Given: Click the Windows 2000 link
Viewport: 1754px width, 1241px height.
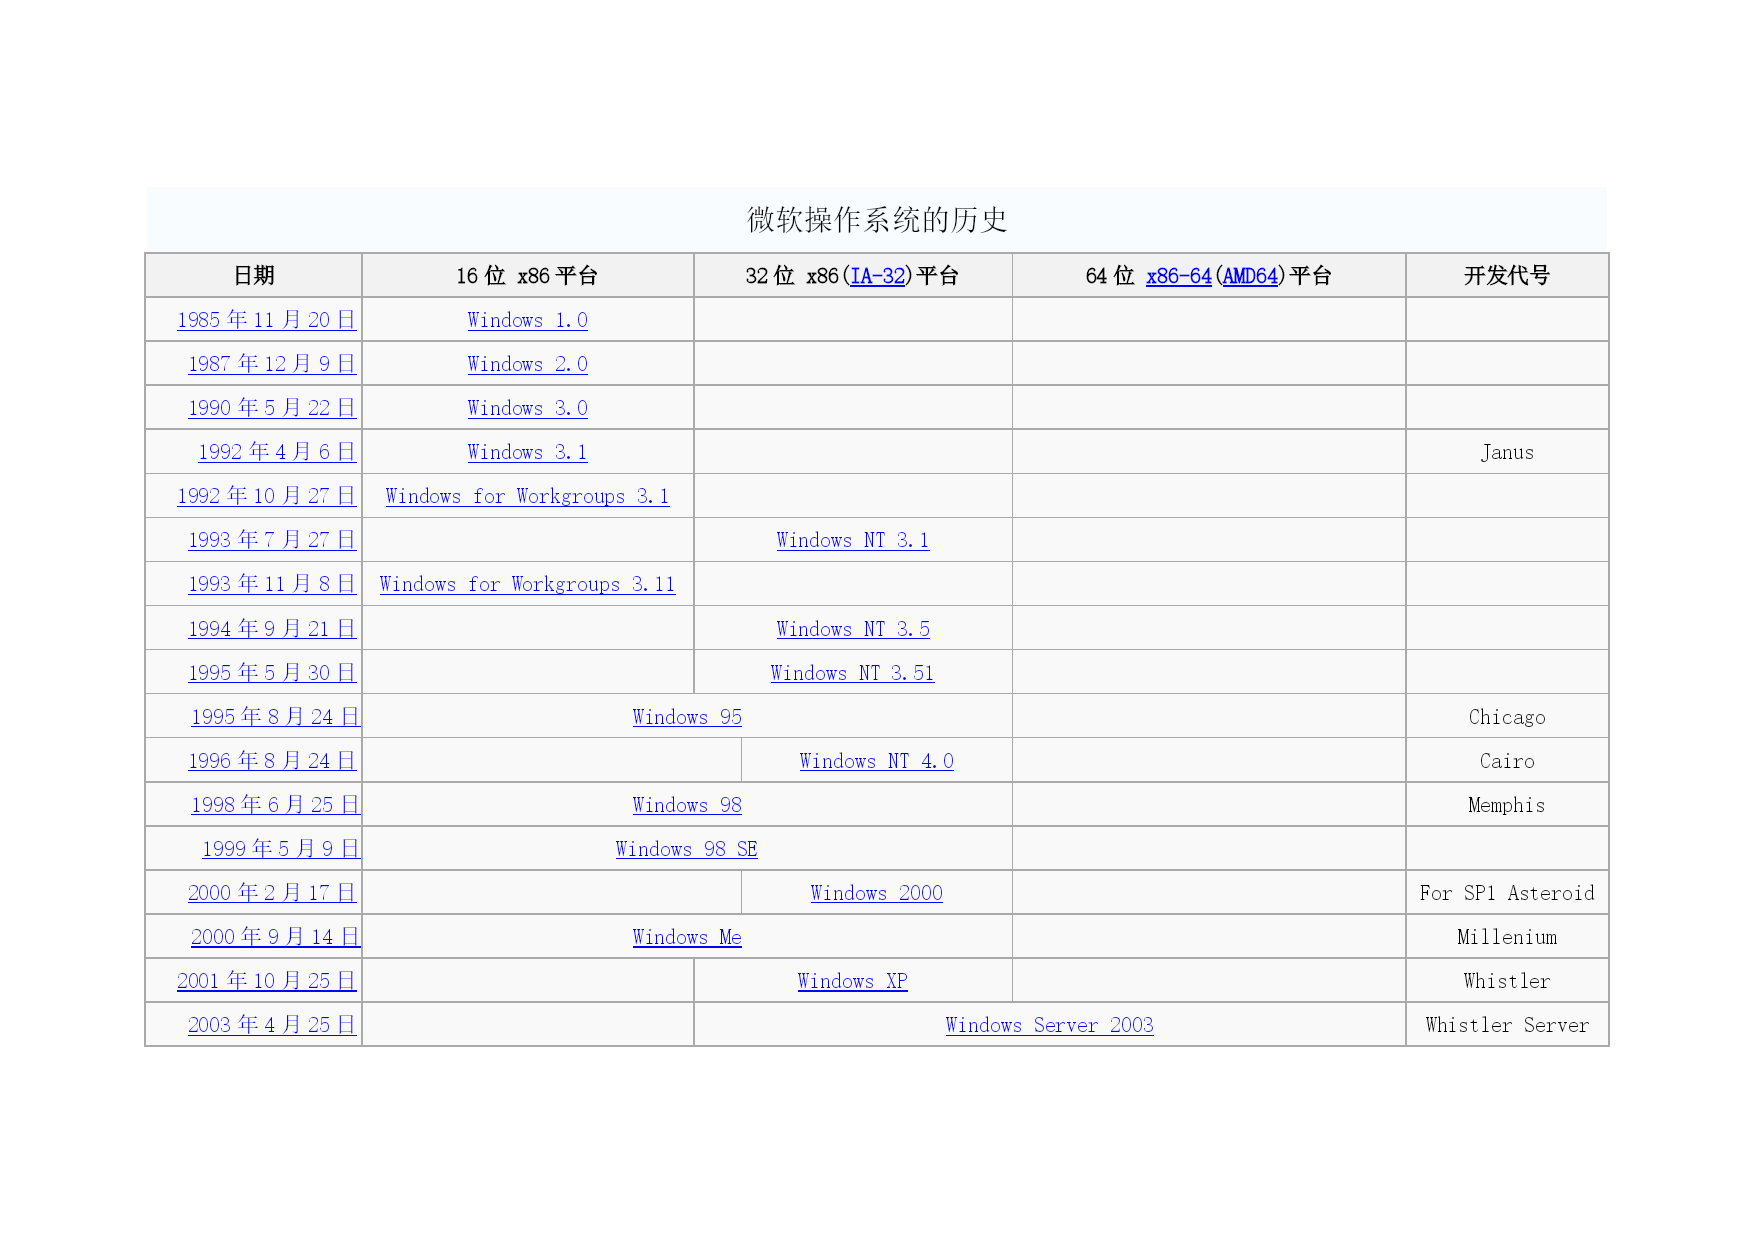Looking at the screenshot, I should point(877,893).
